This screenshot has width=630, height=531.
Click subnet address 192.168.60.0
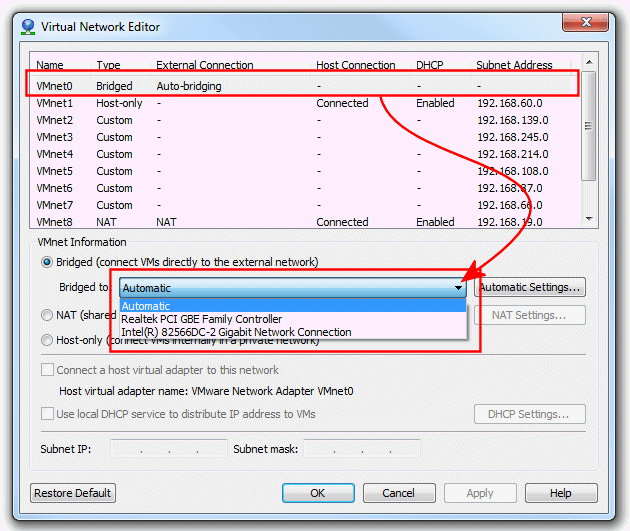pyautogui.click(x=510, y=103)
